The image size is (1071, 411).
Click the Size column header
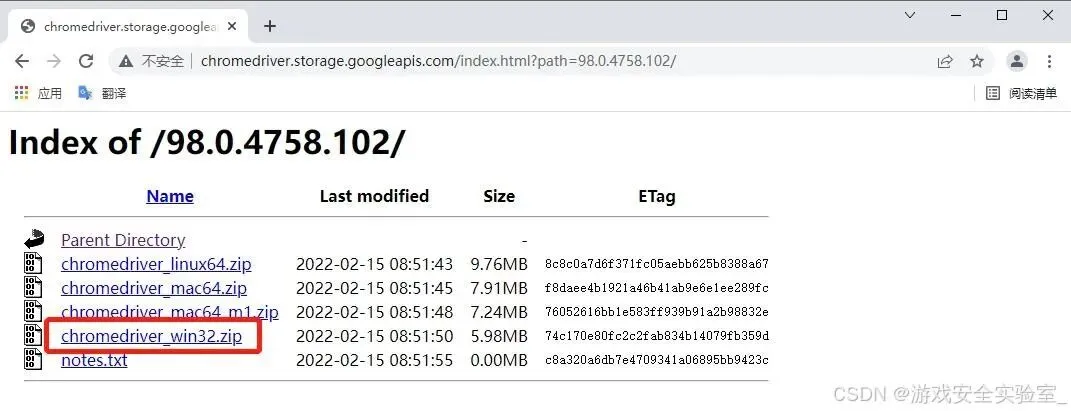point(499,197)
